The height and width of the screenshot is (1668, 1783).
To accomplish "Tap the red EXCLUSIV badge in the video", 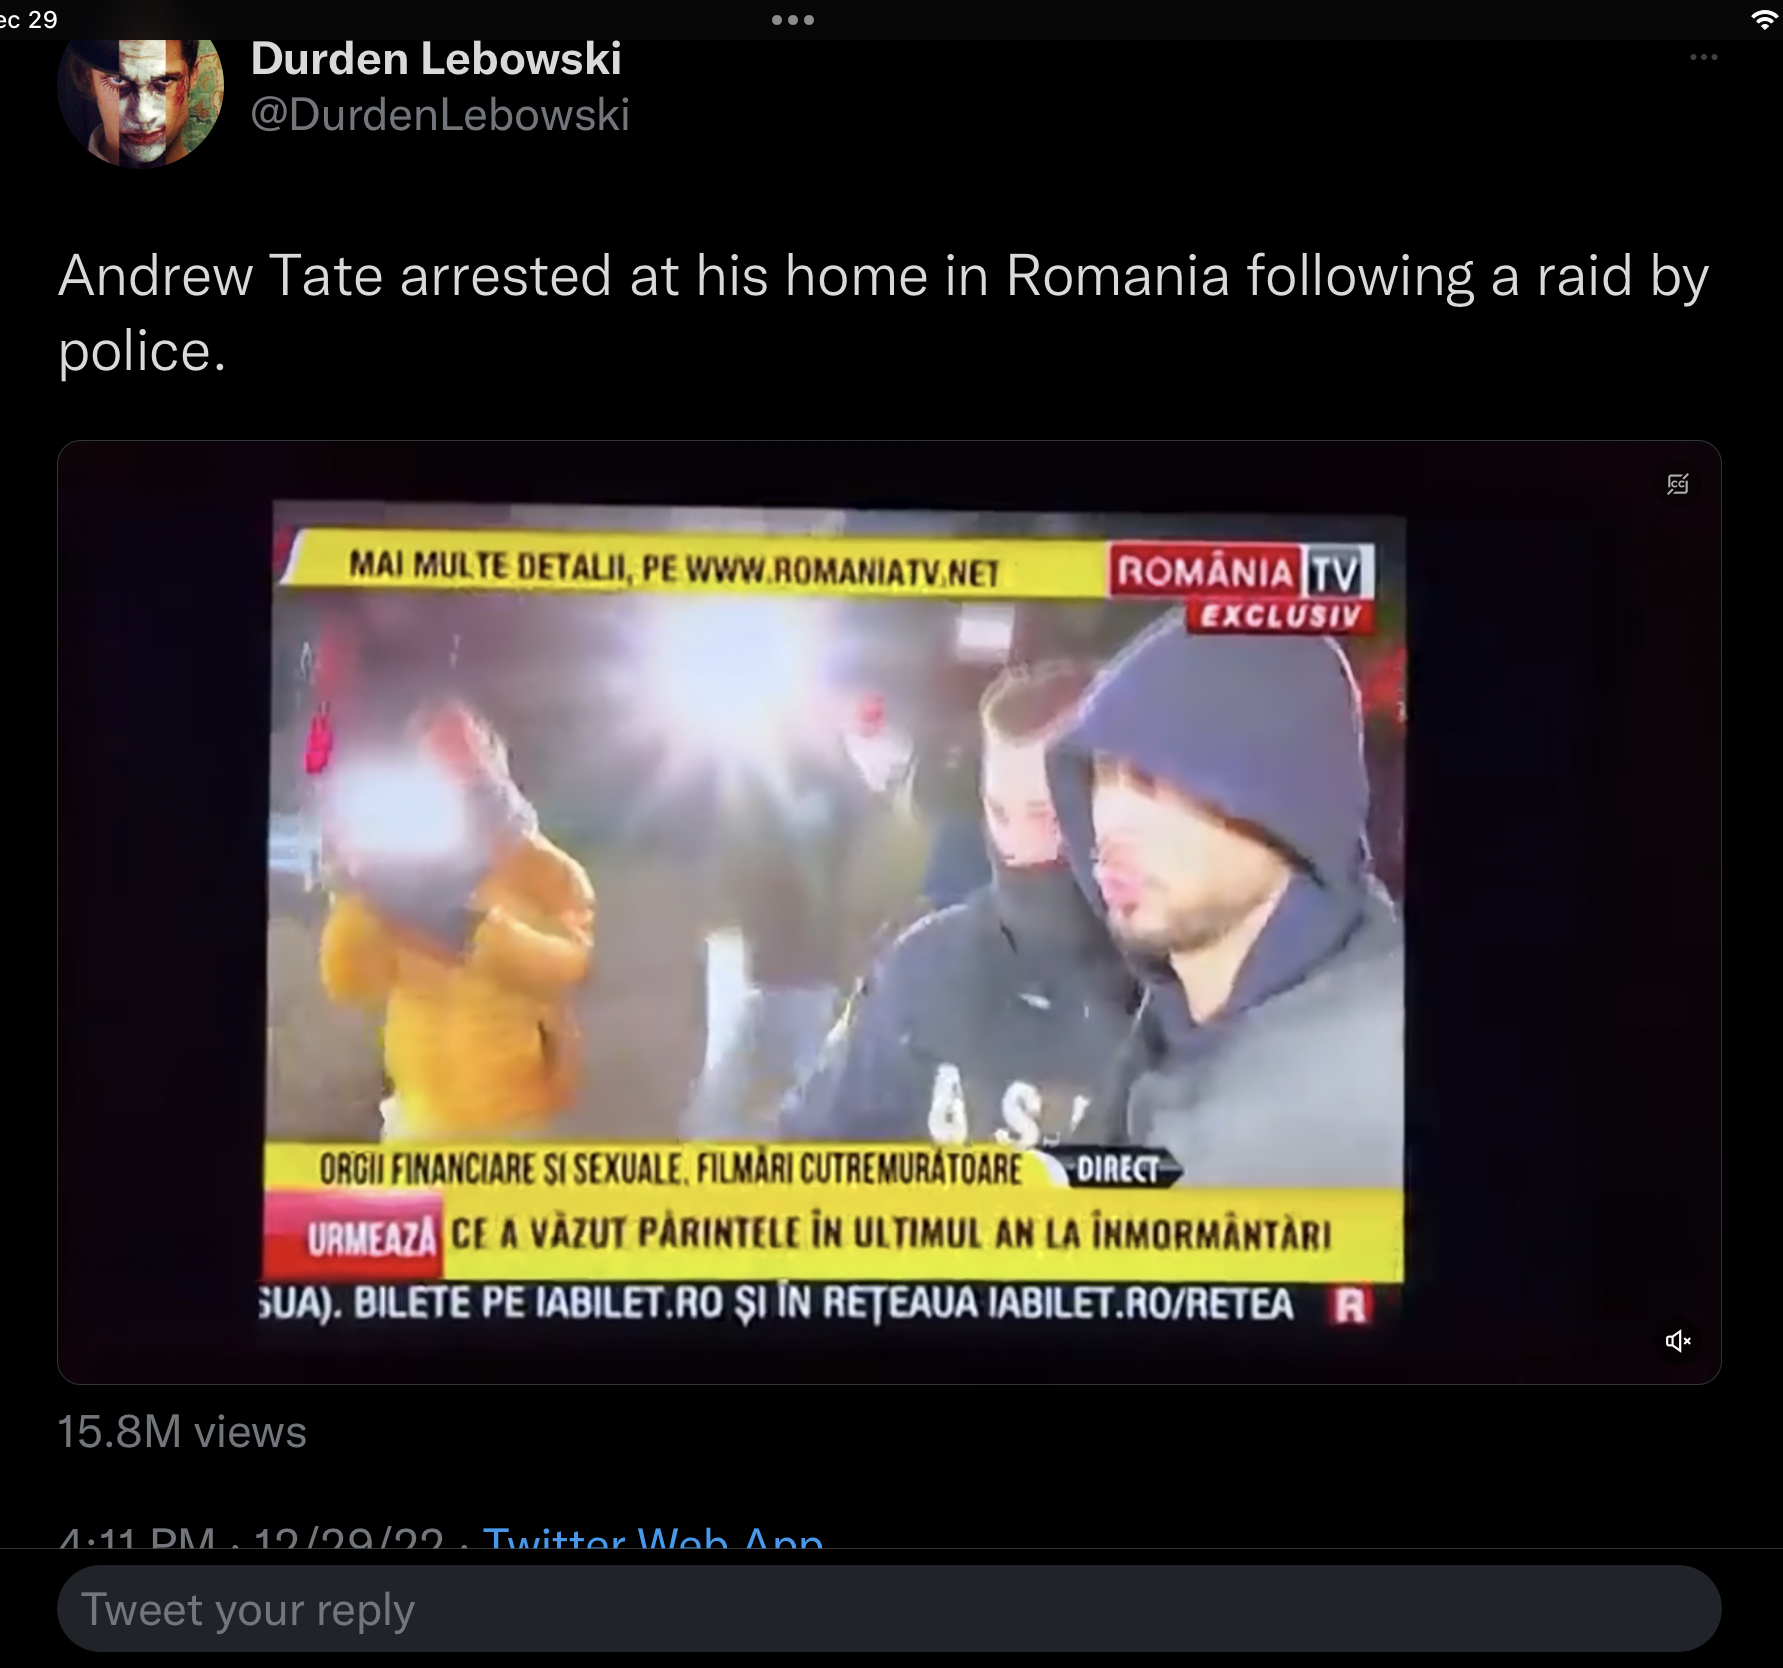I will point(1279,616).
